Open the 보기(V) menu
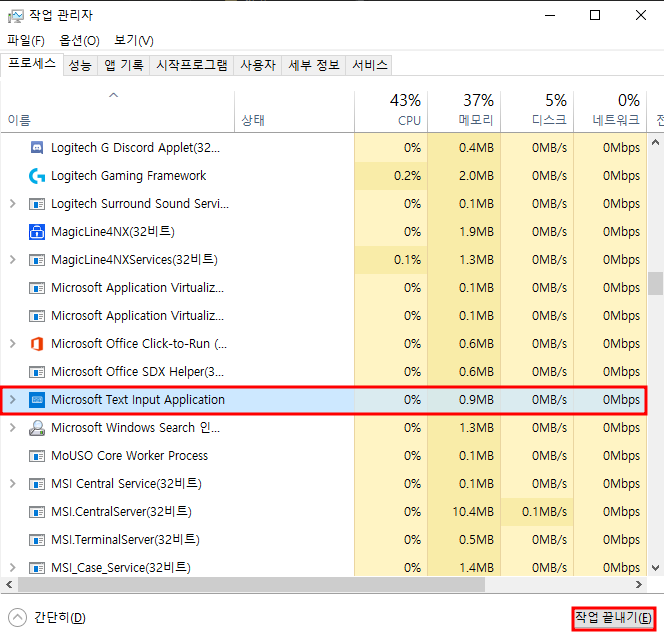664x642 pixels. pyautogui.click(x=134, y=41)
